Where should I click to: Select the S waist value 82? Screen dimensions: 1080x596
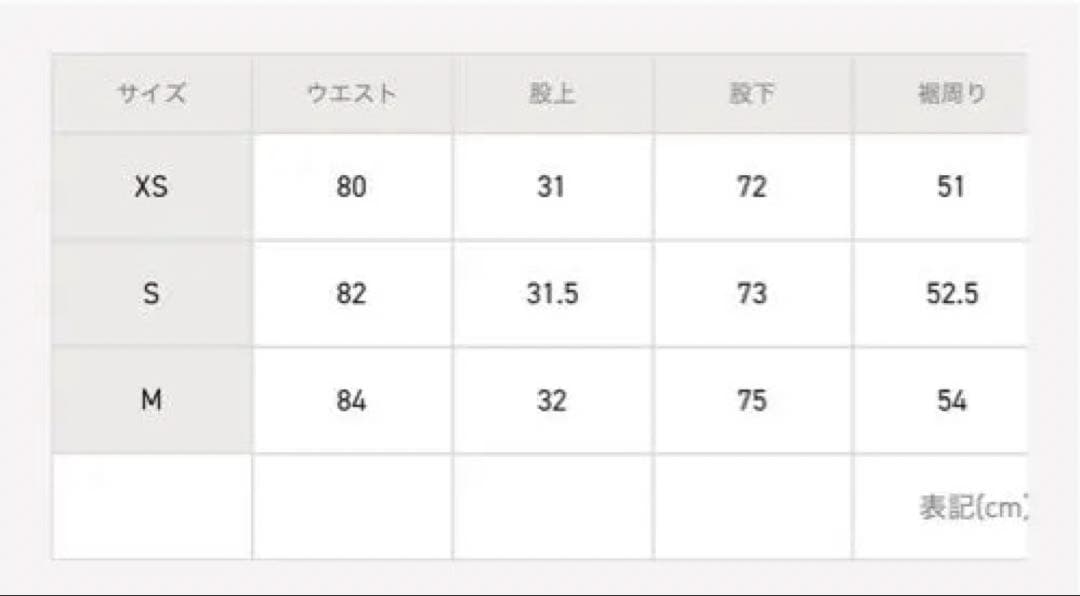[x=351, y=294]
